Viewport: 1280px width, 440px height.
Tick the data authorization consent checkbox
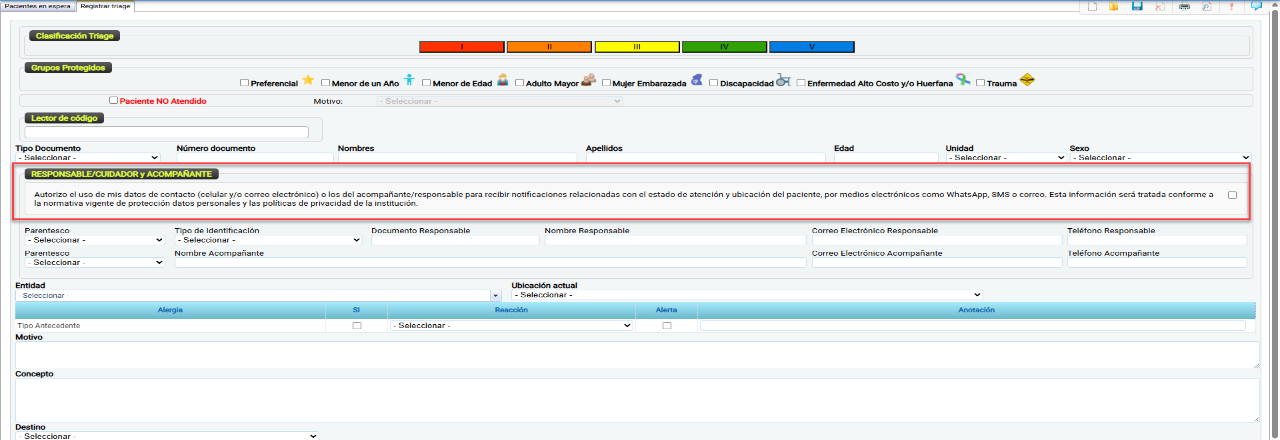click(x=1233, y=195)
